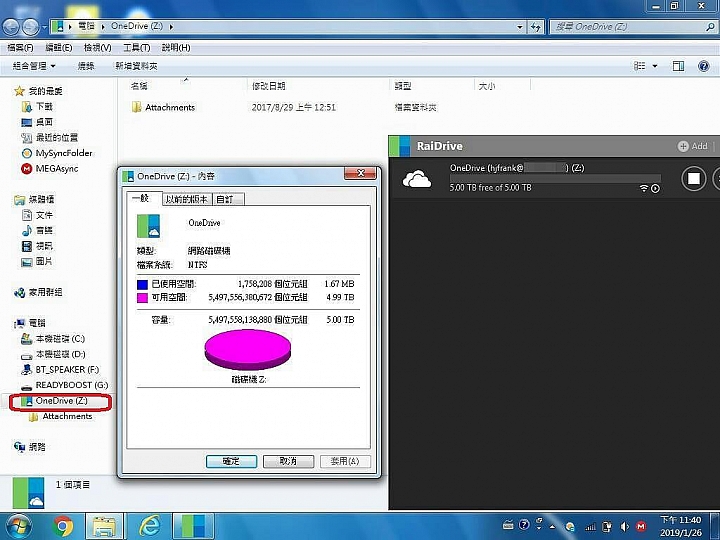
Task: Click the Forward navigation arrow in Explorer
Action: (30, 27)
